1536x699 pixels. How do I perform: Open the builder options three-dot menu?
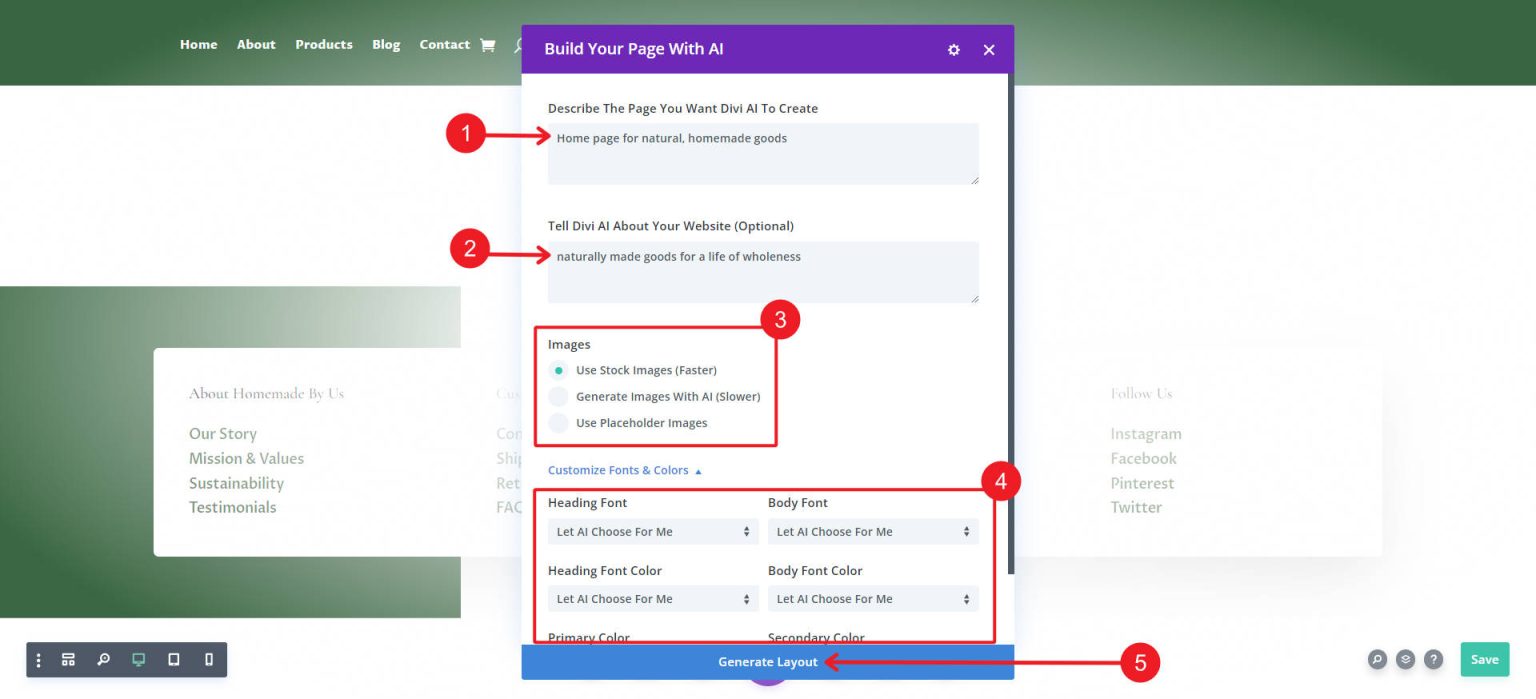39,660
